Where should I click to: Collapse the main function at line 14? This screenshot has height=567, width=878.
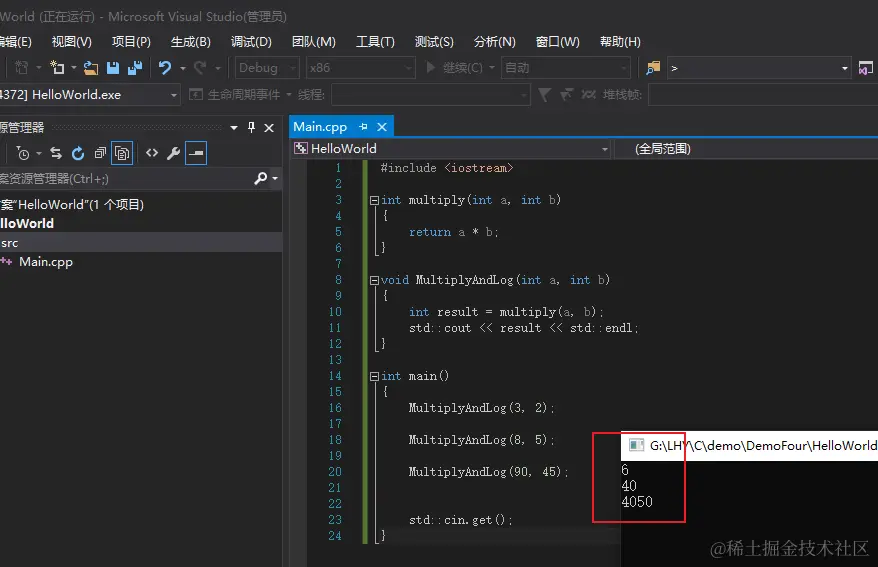374,376
